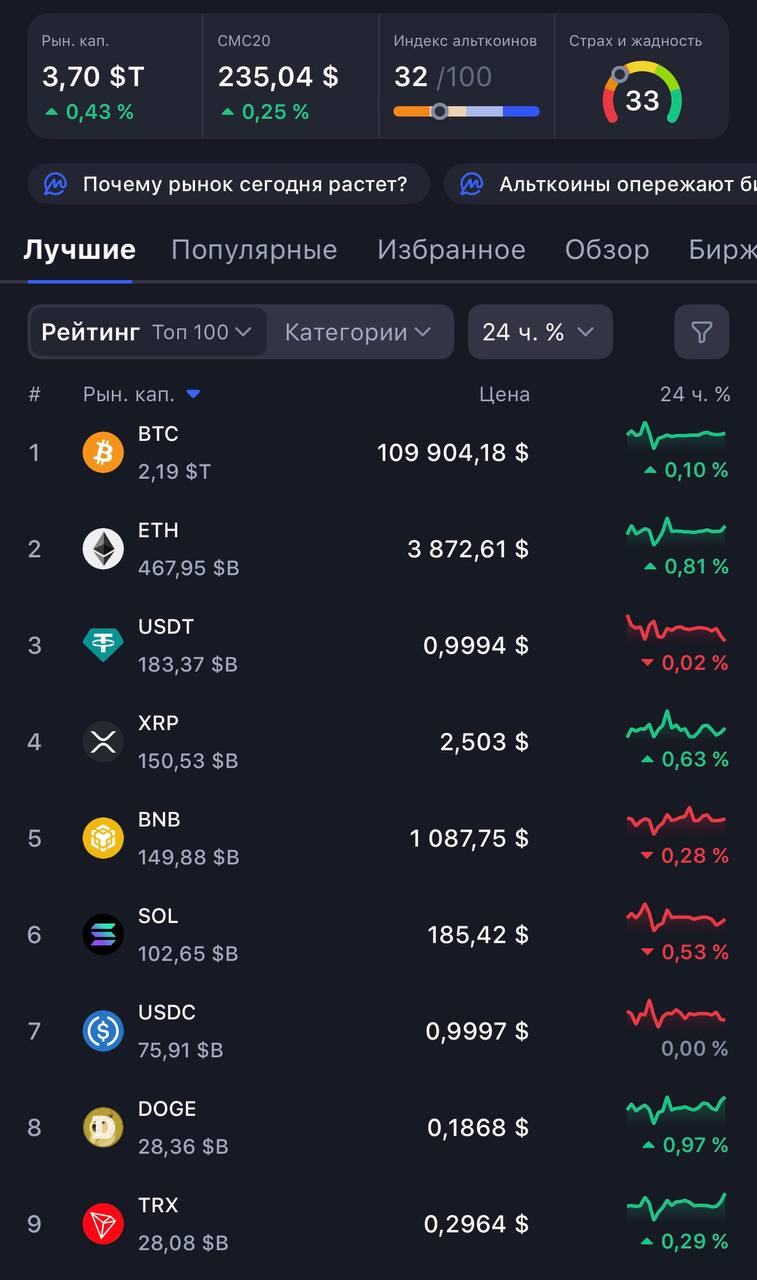
Task: Tap the Dogecoin icon
Action: (103, 1127)
